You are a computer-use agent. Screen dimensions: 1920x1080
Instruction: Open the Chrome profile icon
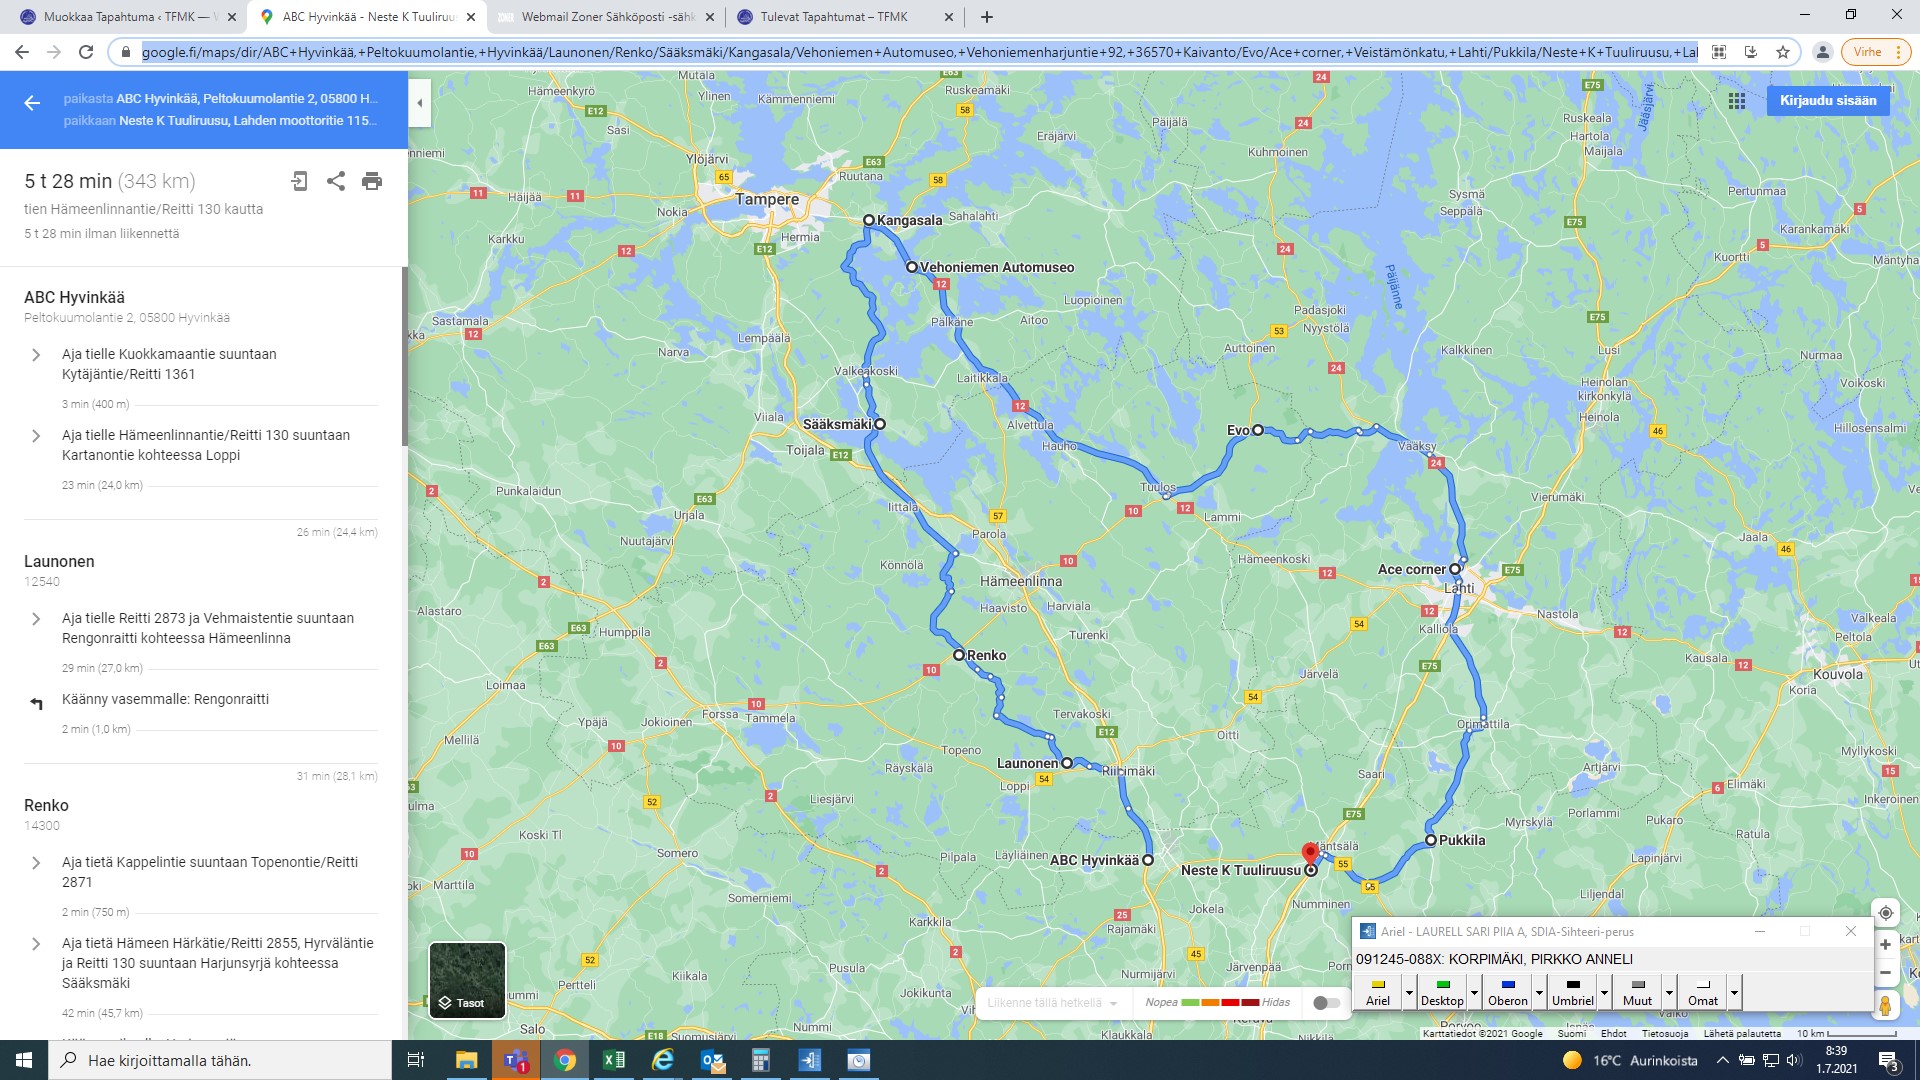[x=1823, y=52]
